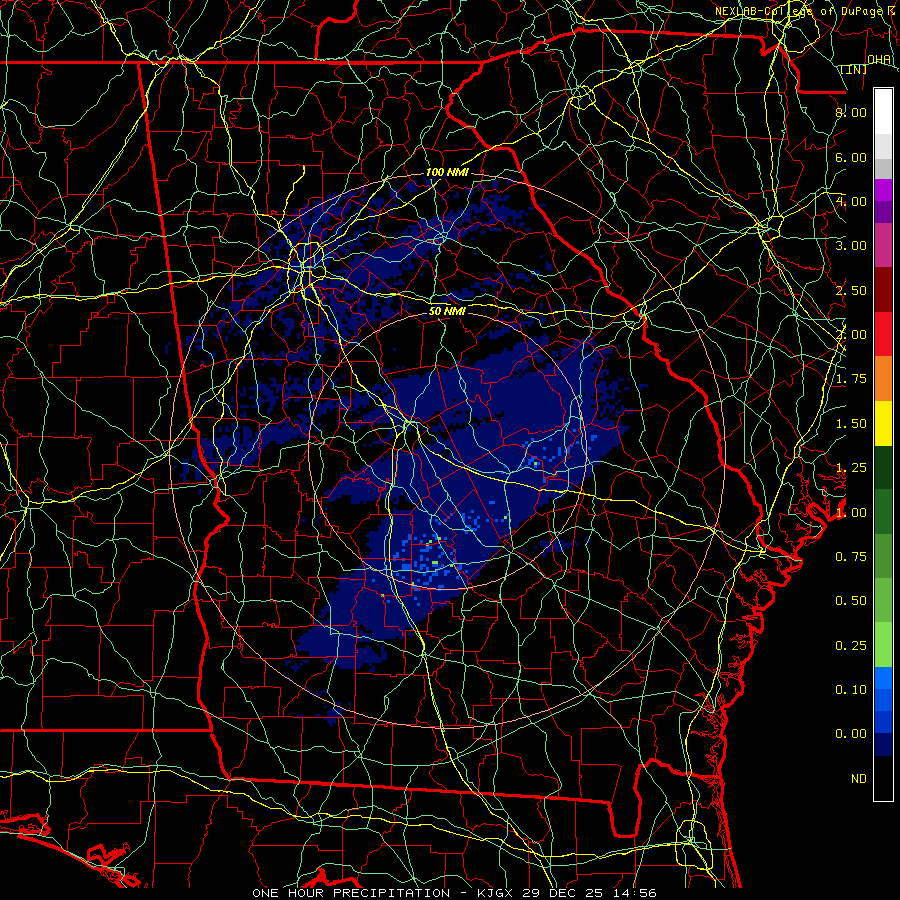Click the ND legend label

(x=859, y=779)
